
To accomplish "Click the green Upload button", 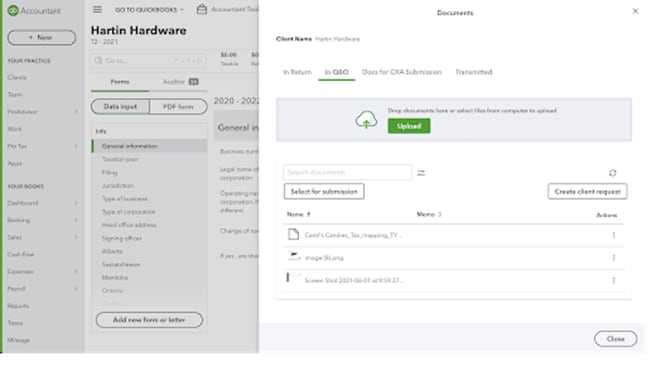I will [x=409, y=126].
